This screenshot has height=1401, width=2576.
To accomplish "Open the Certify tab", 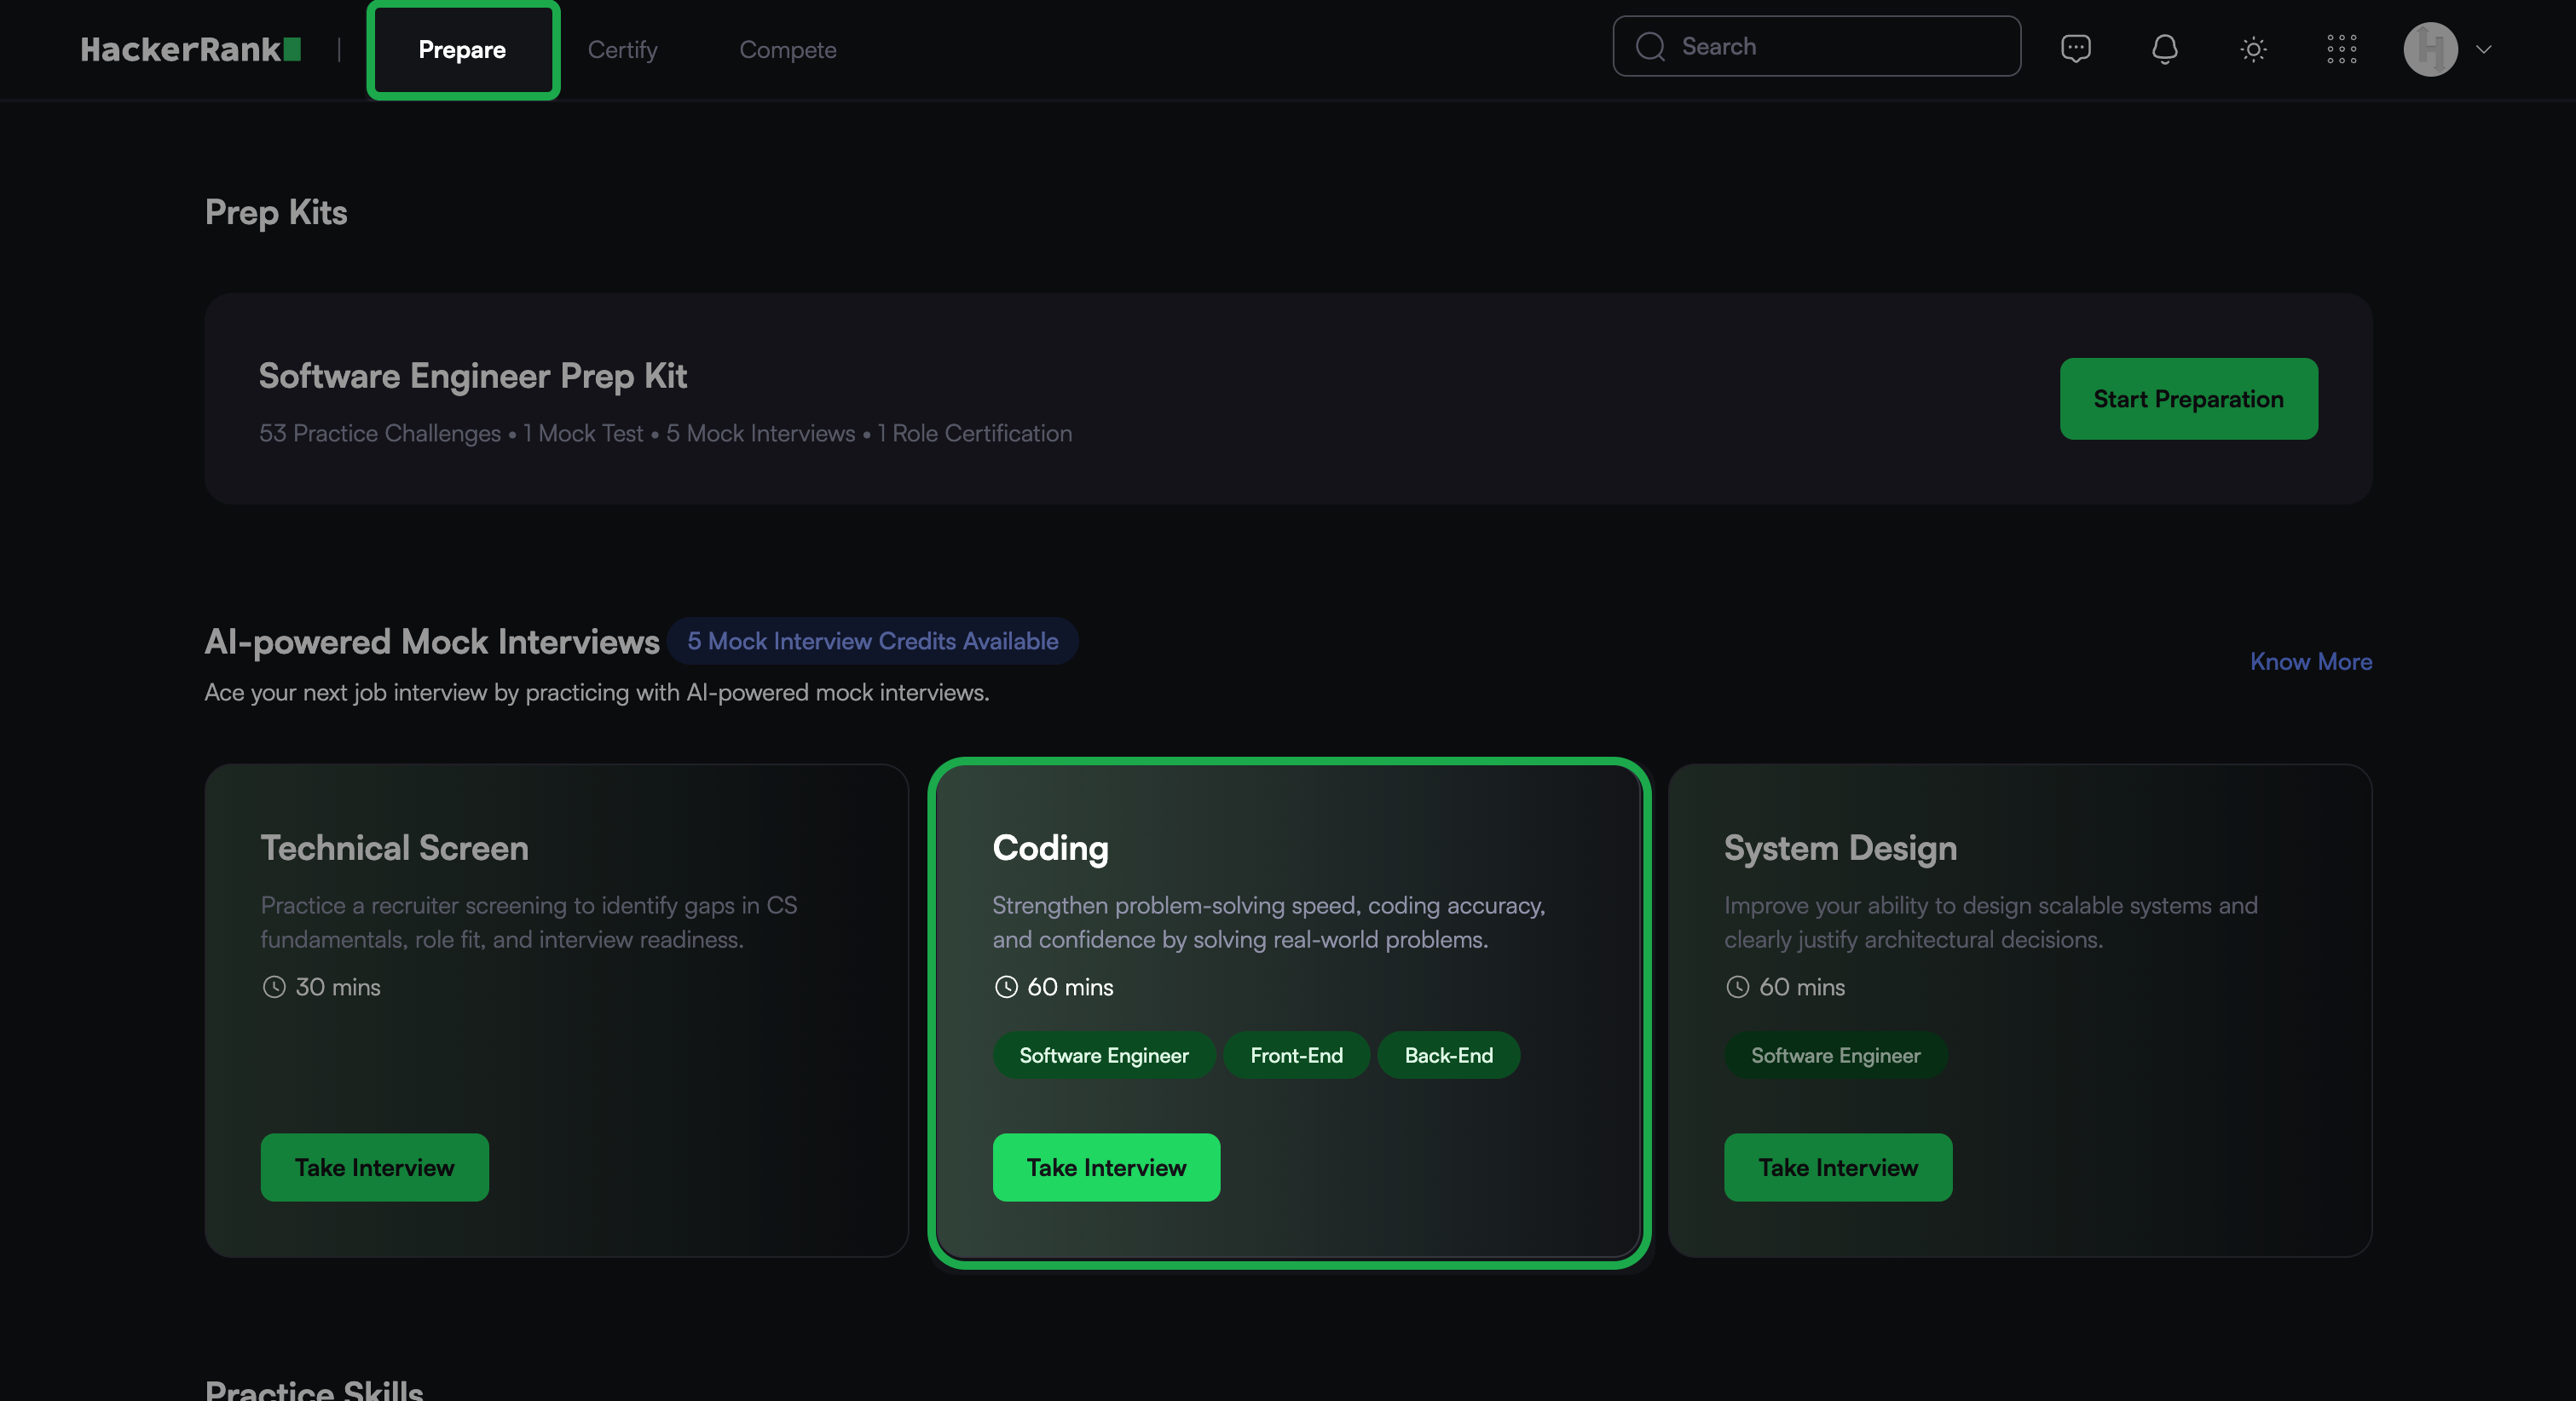I will coord(622,49).
